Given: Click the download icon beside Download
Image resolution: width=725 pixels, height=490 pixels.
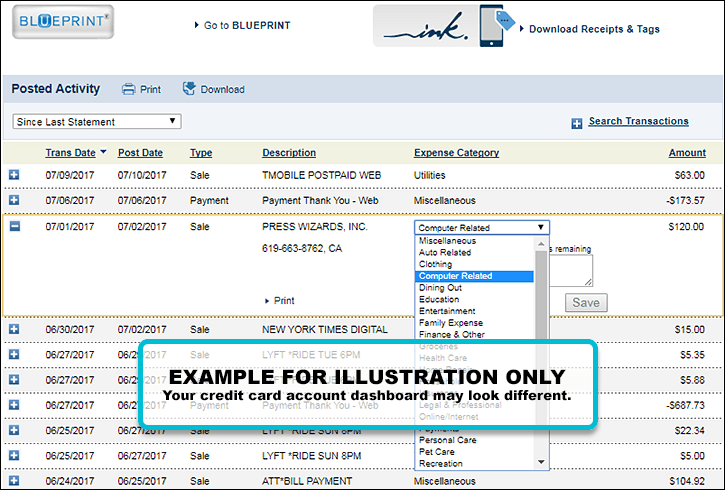Looking at the screenshot, I should pyautogui.click(x=189, y=89).
